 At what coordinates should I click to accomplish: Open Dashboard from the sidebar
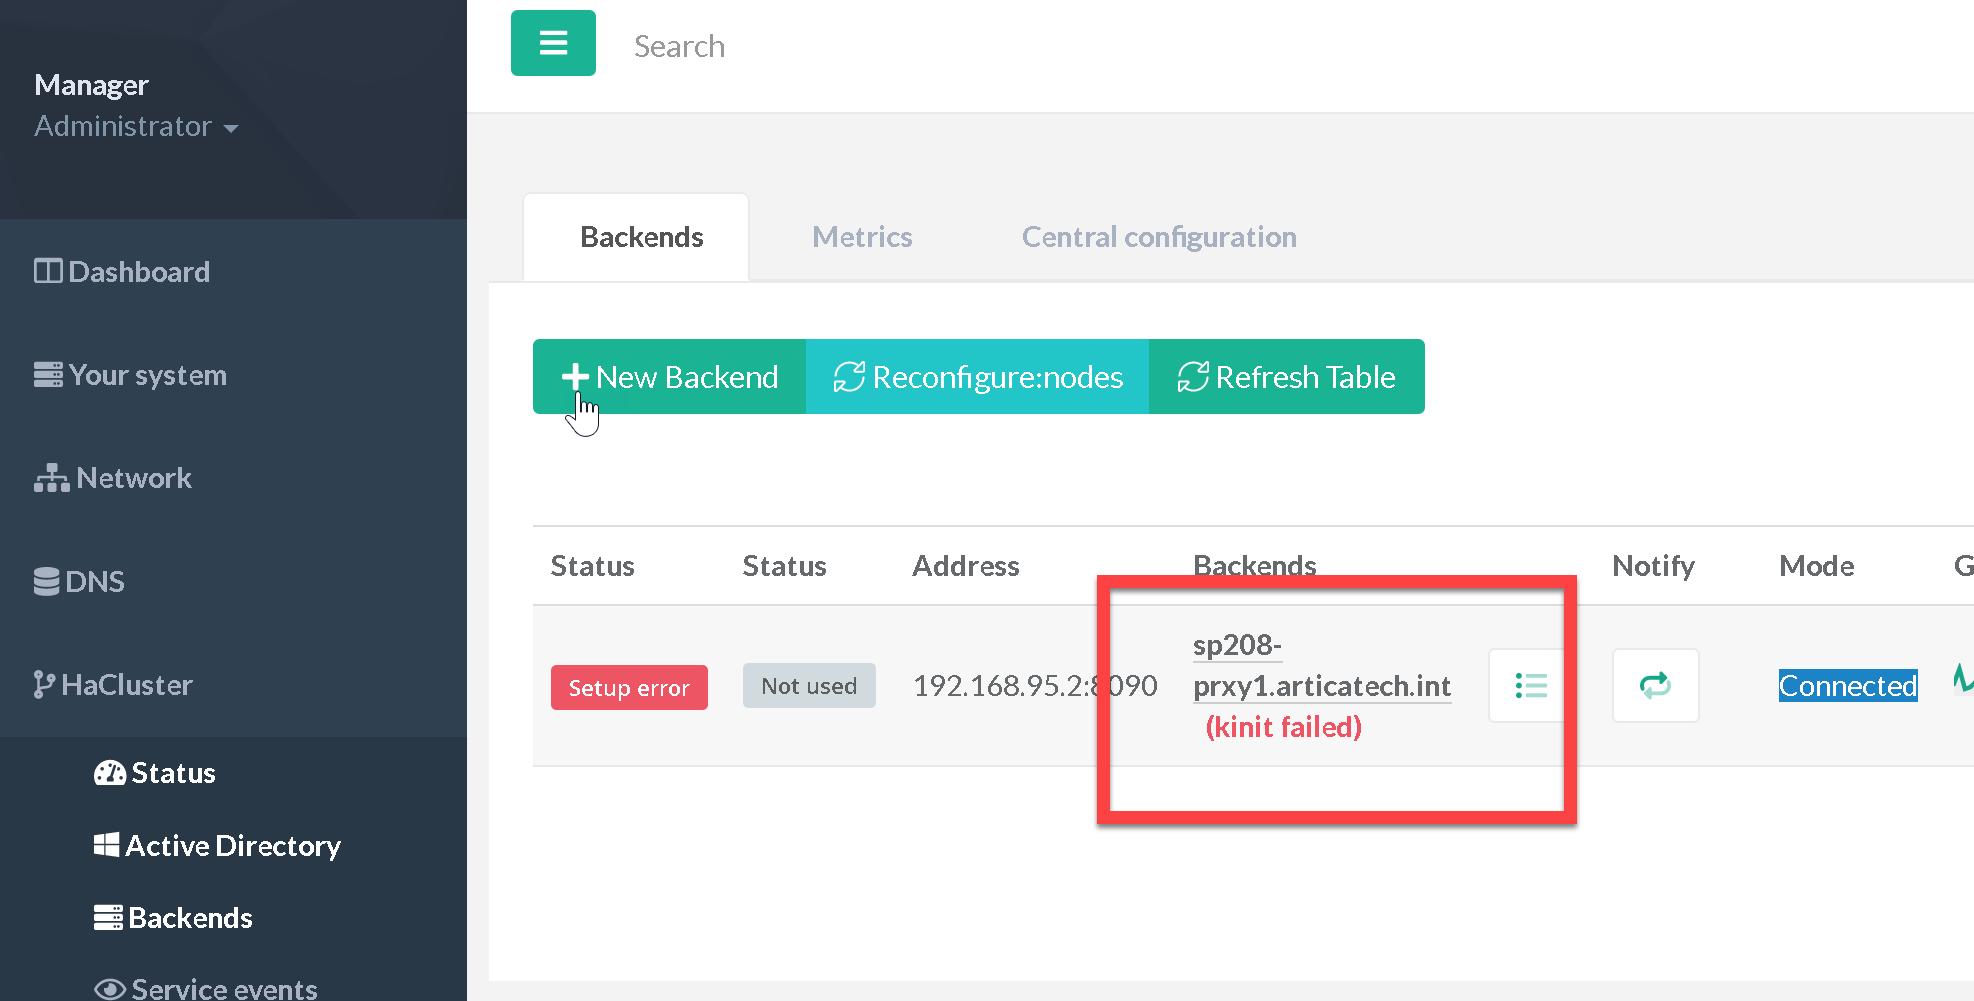122,272
